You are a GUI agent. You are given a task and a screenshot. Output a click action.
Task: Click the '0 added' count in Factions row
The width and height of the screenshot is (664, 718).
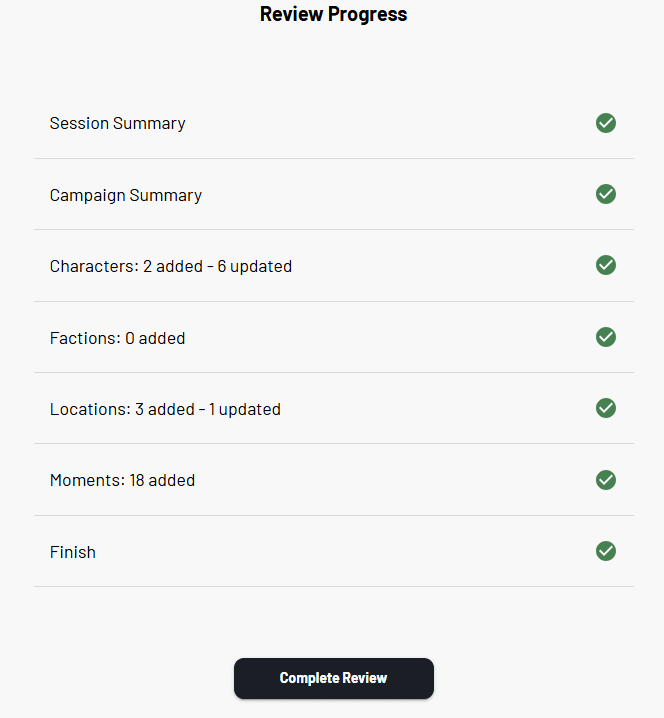coord(155,338)
